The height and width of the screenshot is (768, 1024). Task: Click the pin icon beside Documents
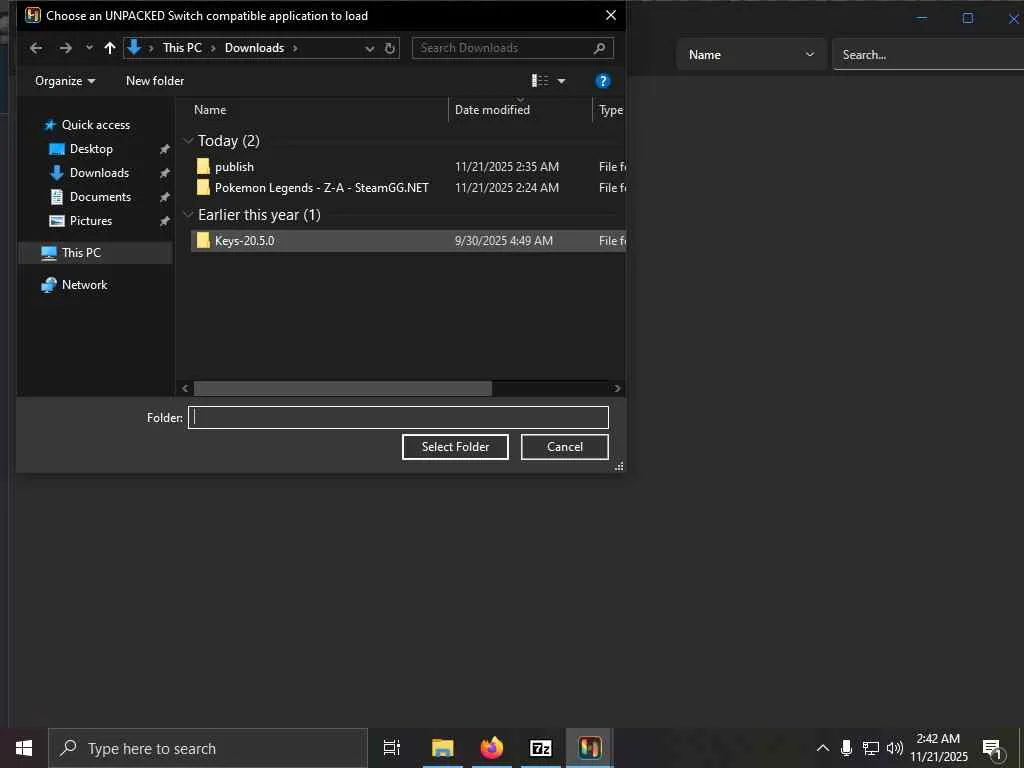tap(165, 197)
